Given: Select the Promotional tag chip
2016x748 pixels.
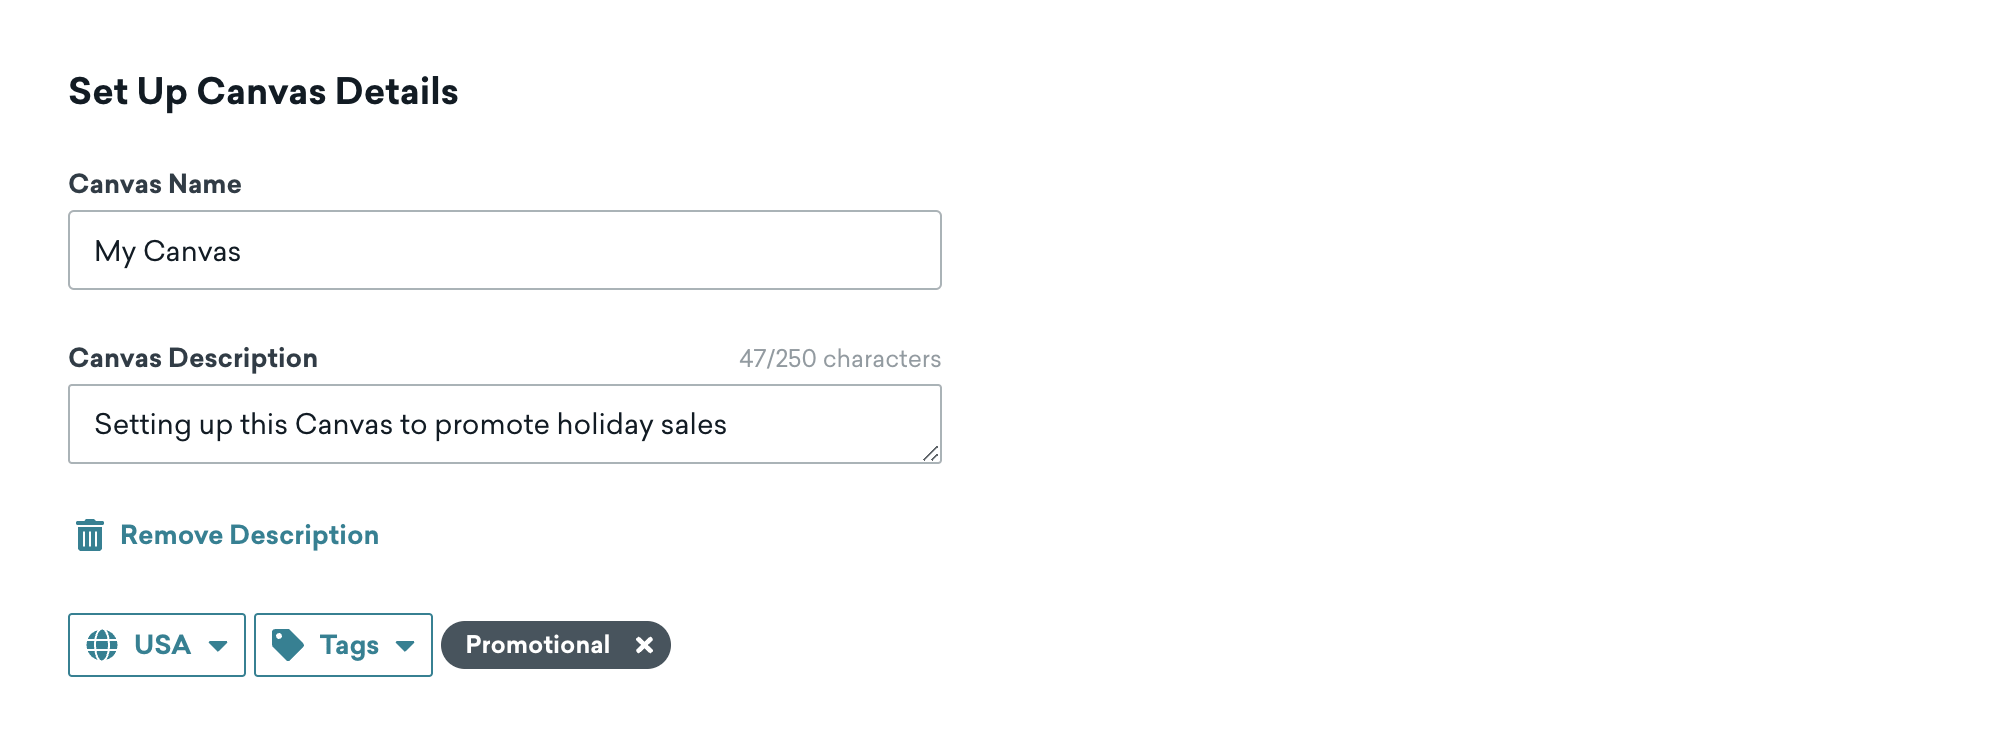Looking at the screenshot, I should (538, 645).
